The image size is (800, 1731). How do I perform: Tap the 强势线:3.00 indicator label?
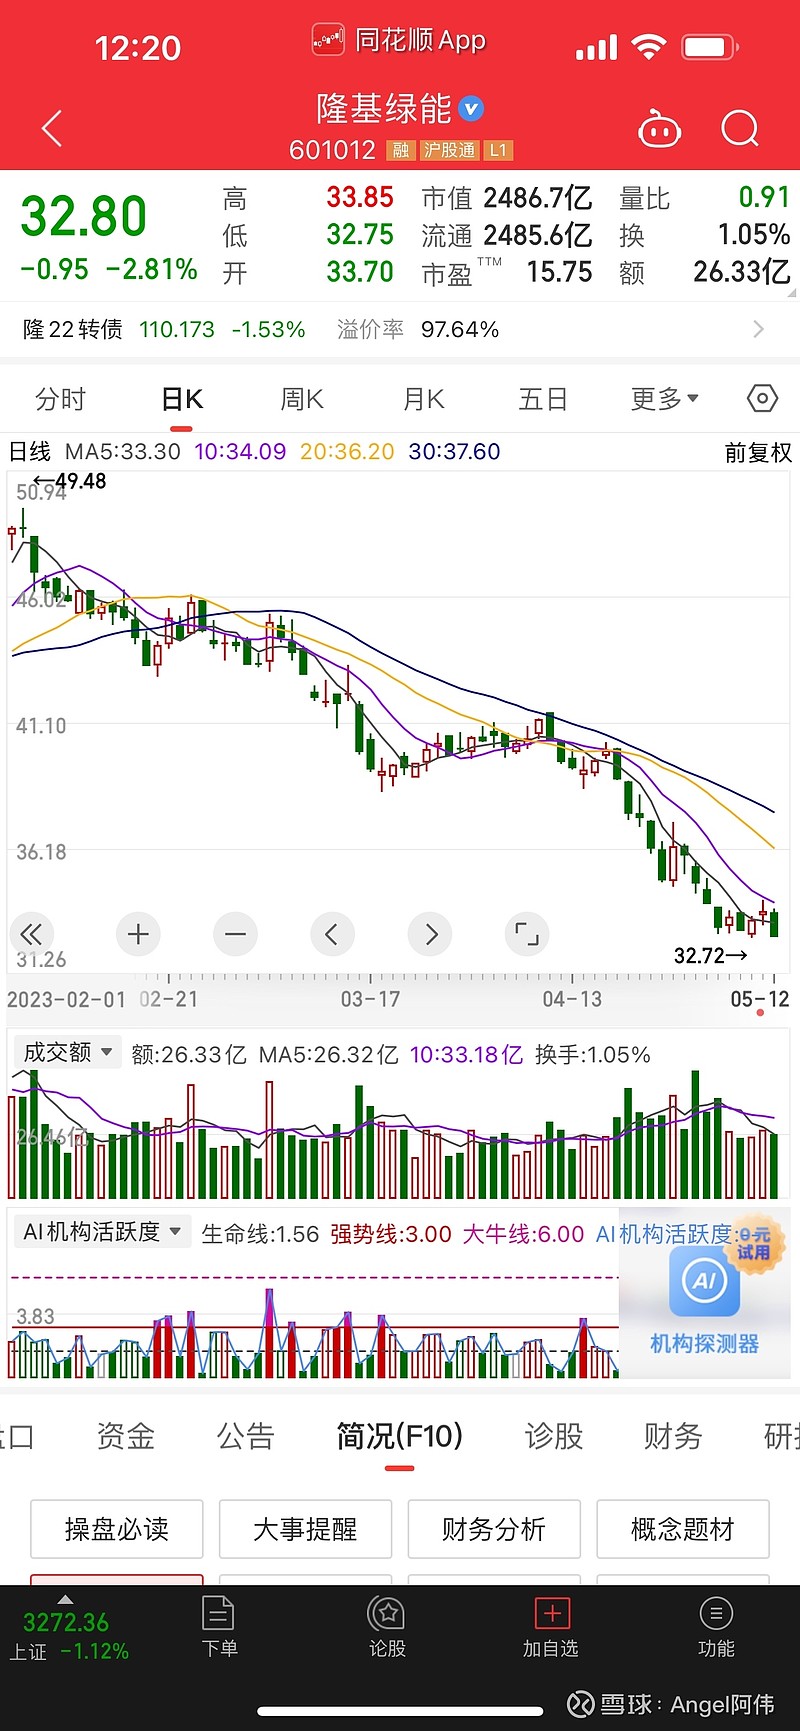pyautogui.click(x=391, y=1234)
